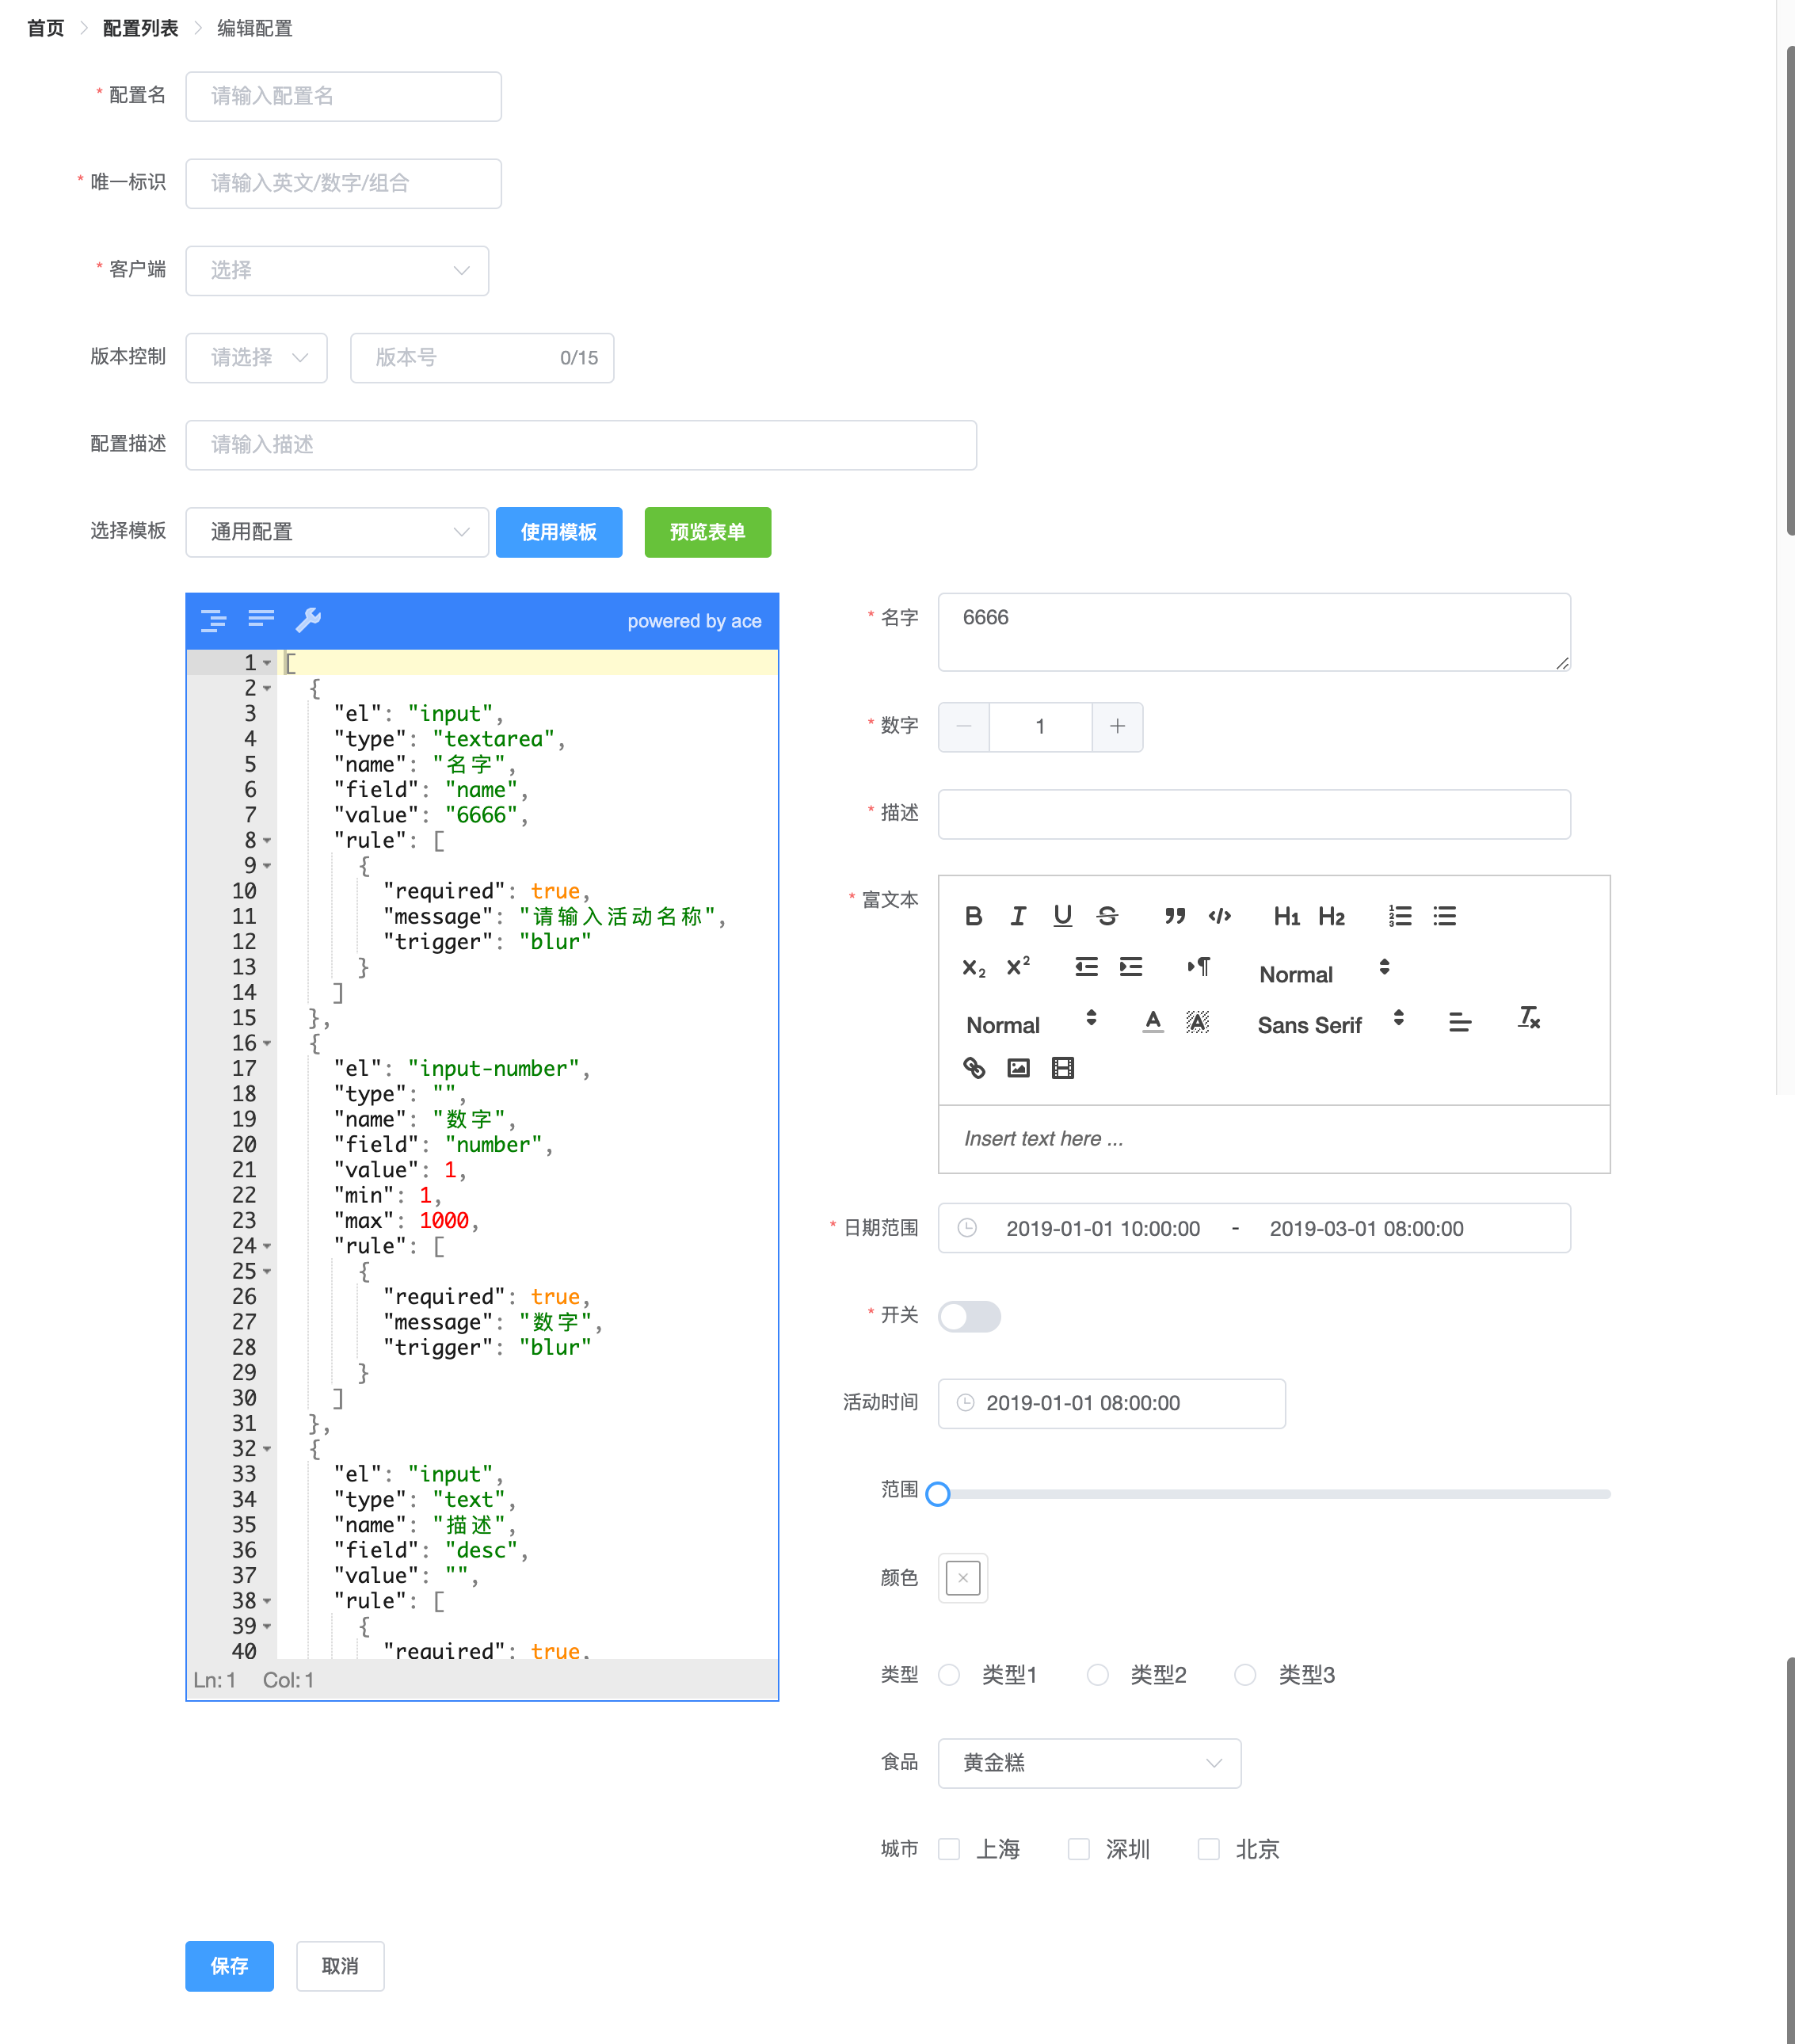Select the 类型2 radio button
Viewport: 1795px width, 2044px height.
pos(1097,1674)
